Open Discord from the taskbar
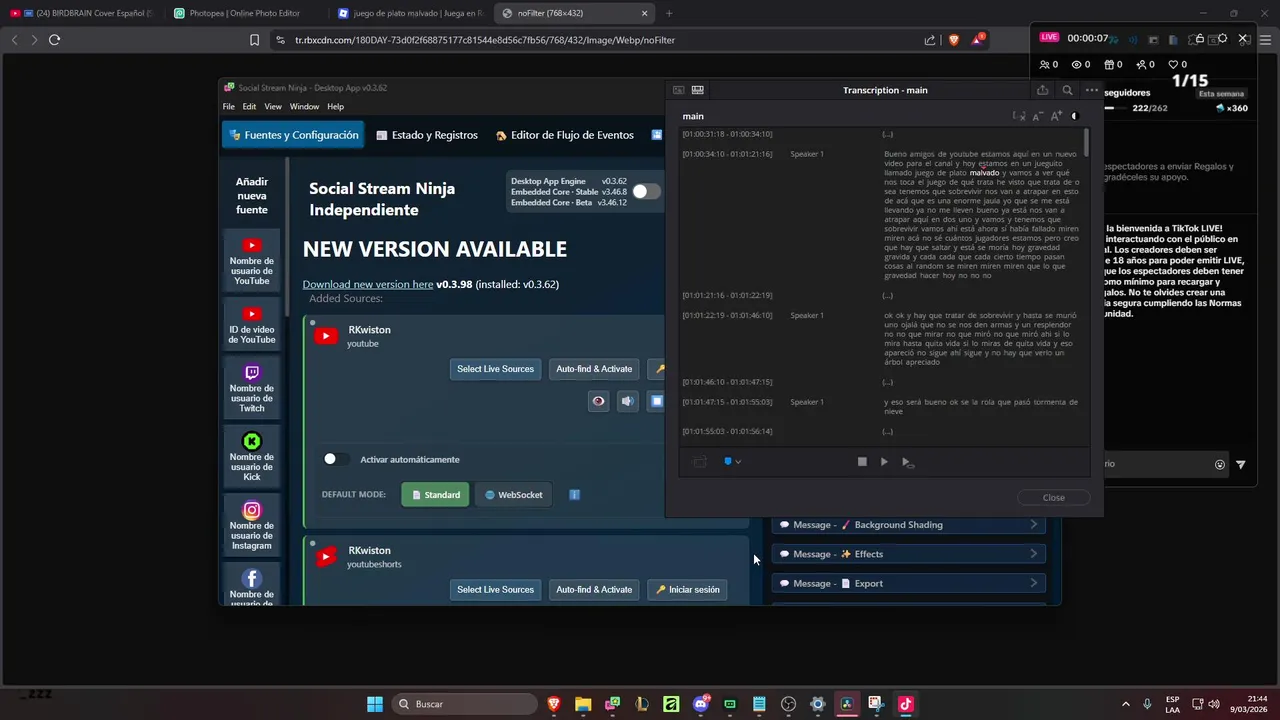1280x720 pixels. click(x=701, y=704)
